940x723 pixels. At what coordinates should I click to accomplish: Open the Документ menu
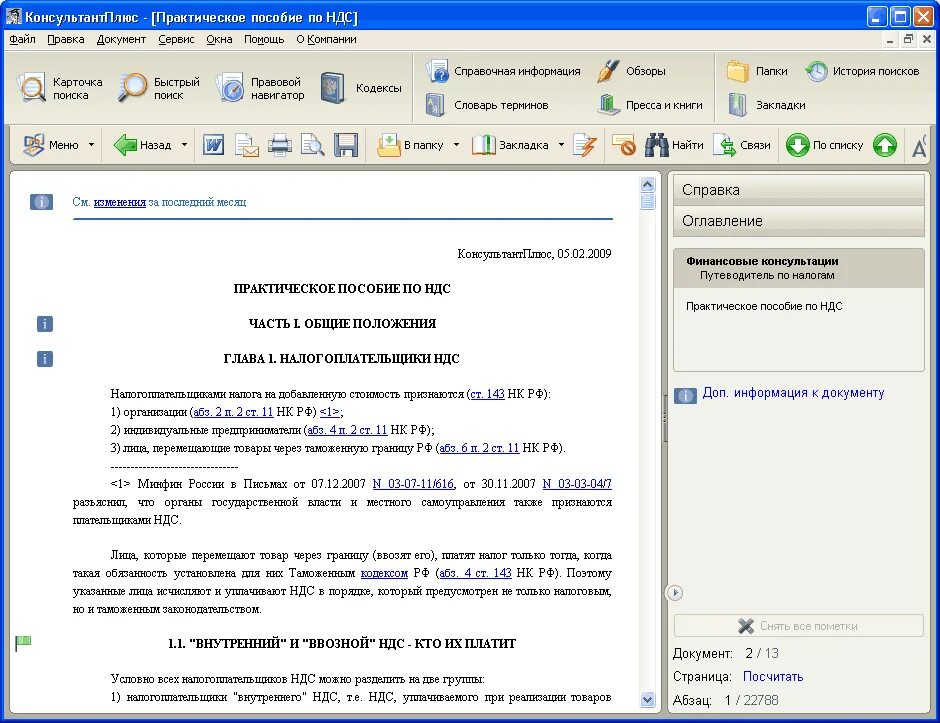tap(121, 40)
